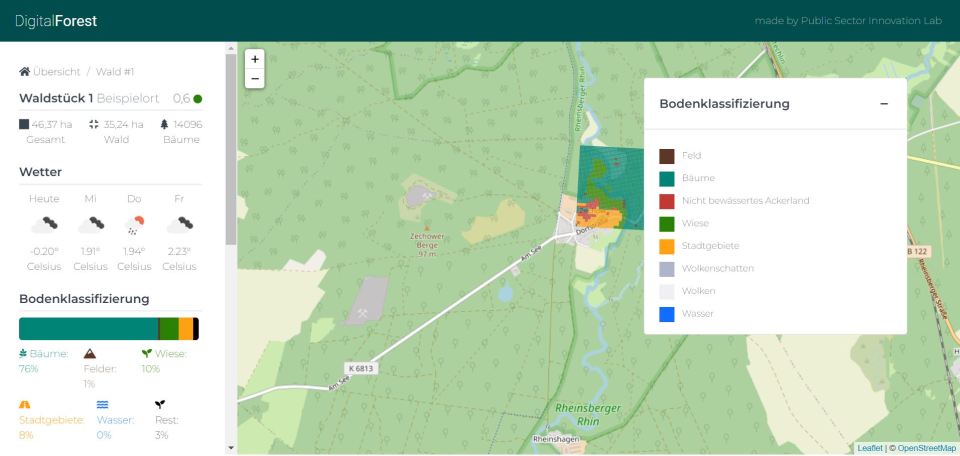
Task: Click the Leaflet attribution link
Action: click(x=870, y=448)
